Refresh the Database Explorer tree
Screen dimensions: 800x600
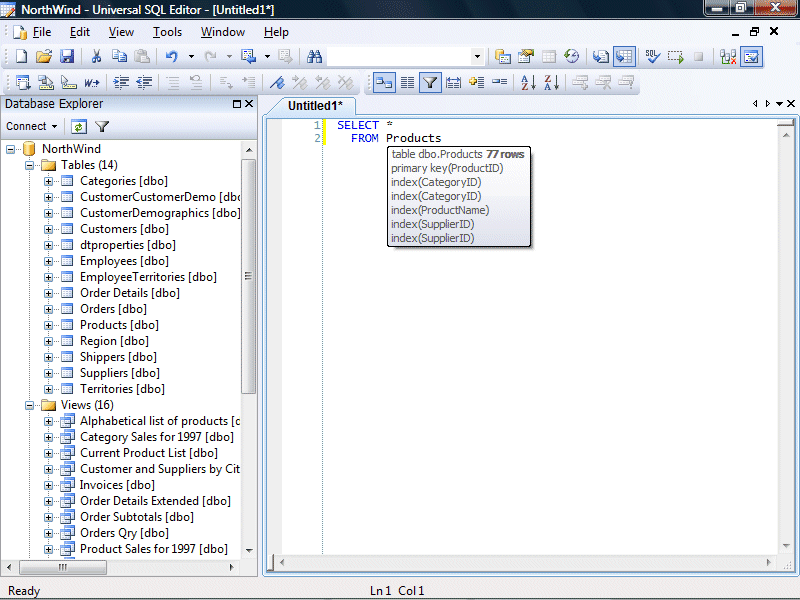tap(78, 127)
